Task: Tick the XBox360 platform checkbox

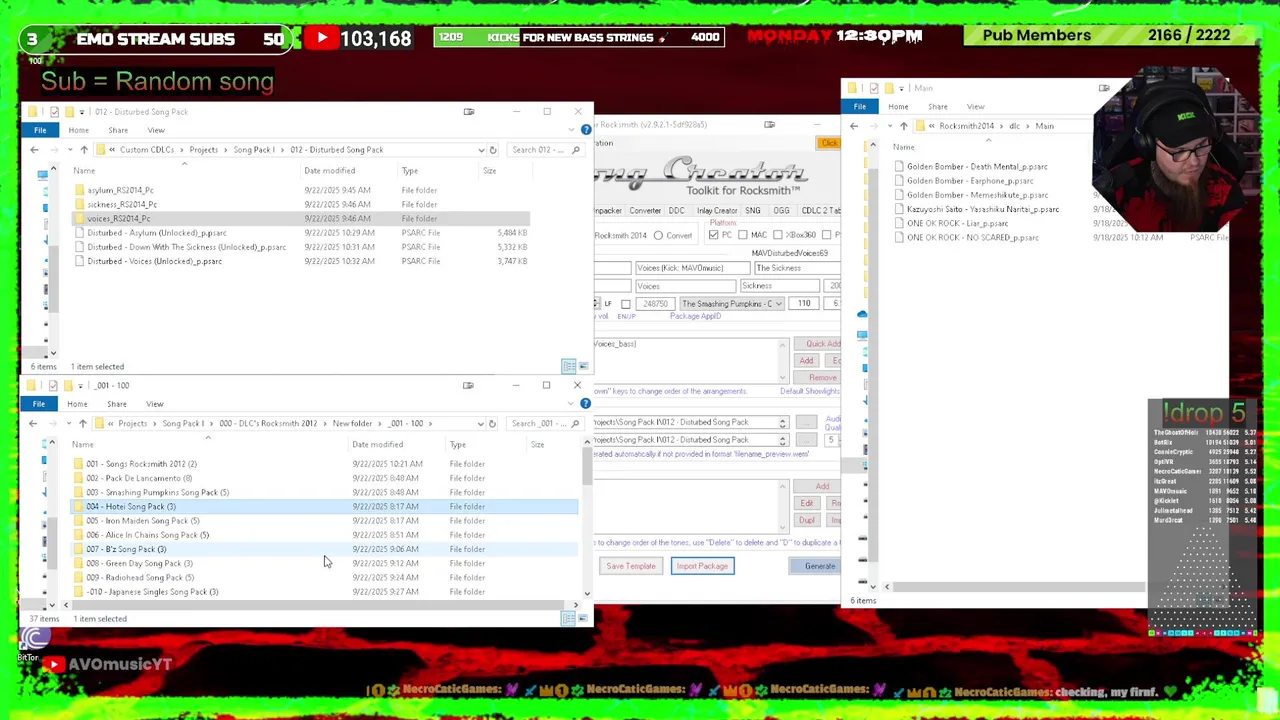Action: pos(777,235)
